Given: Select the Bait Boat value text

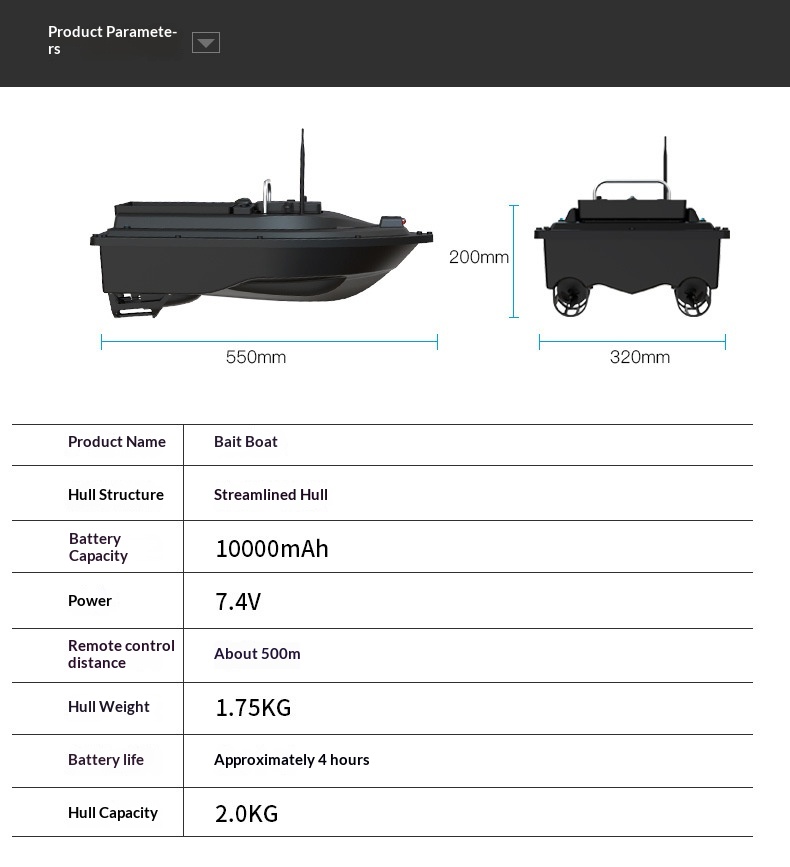Looking at the screenshot, I should [x=246, y=442].
